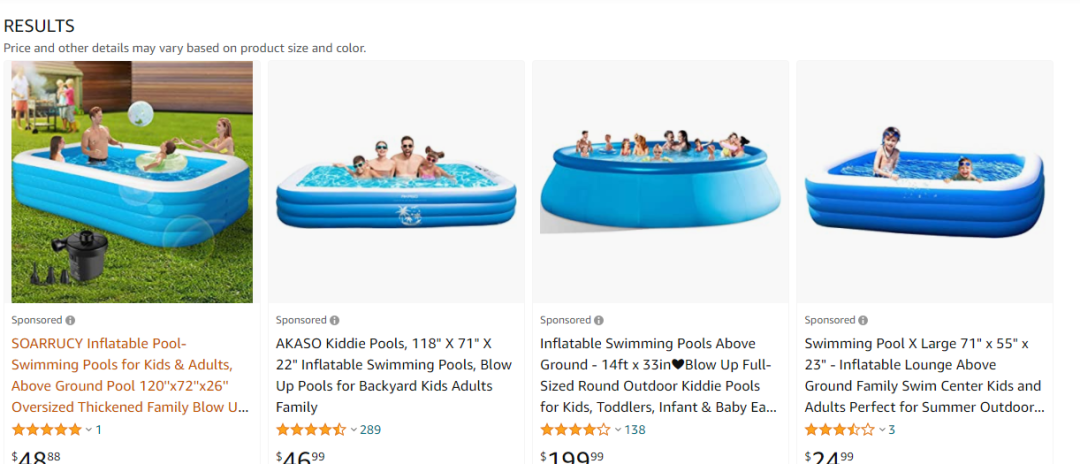Click info icon beside X Large pool Sponsored label

(862, 320)
